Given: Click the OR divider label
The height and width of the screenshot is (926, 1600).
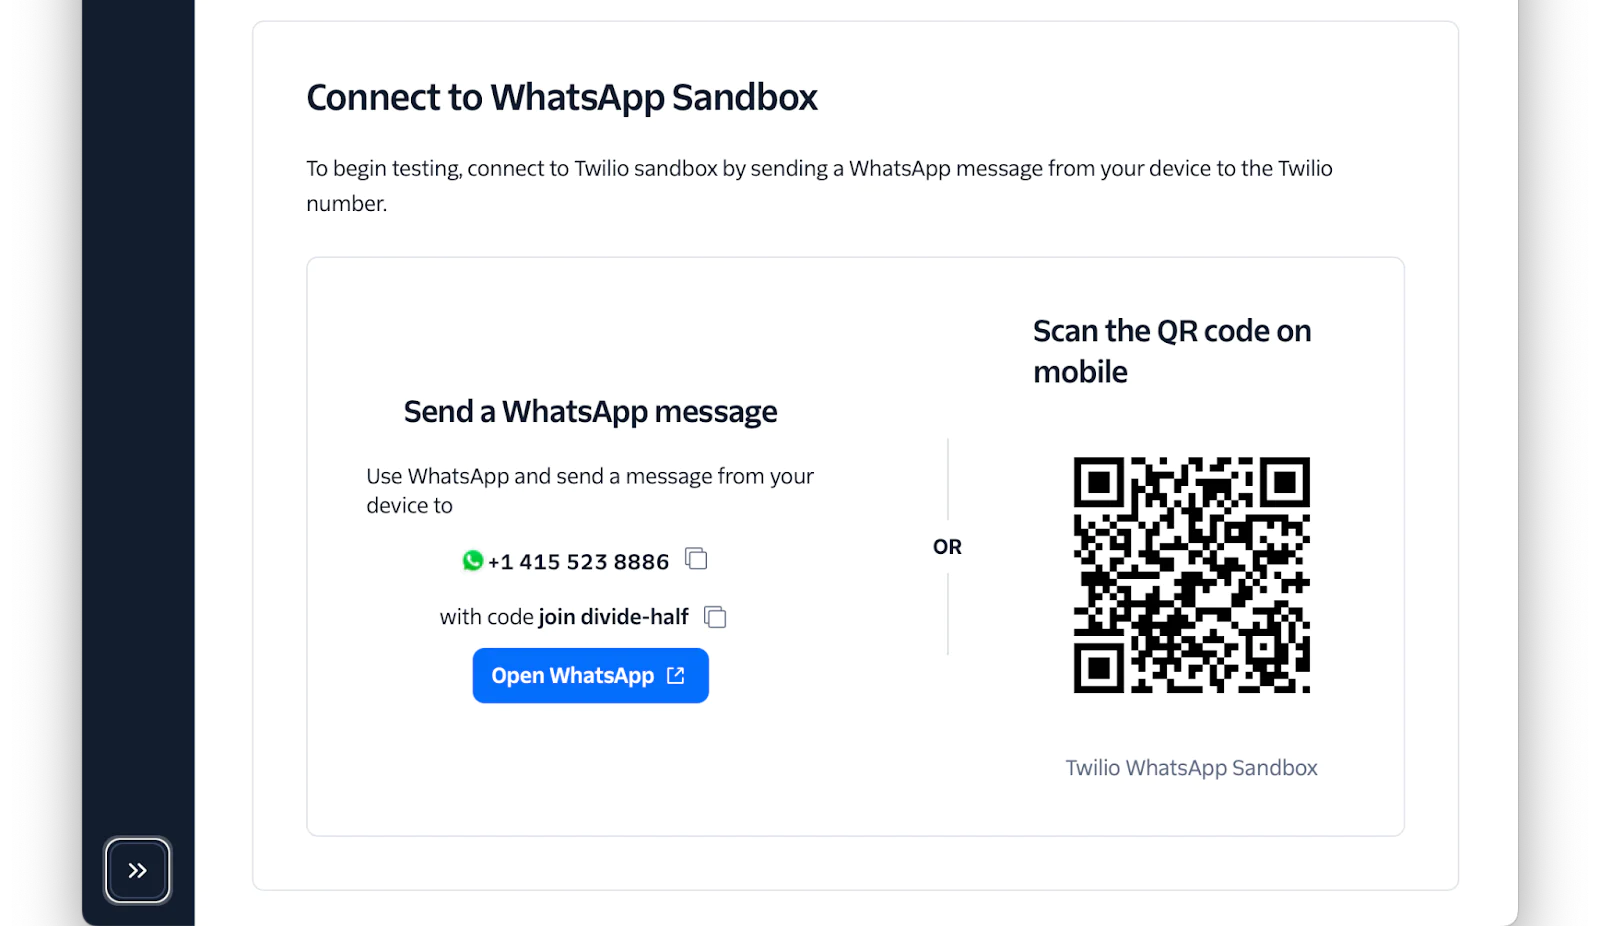Looking at the screenshot, I should click(947, 546).
